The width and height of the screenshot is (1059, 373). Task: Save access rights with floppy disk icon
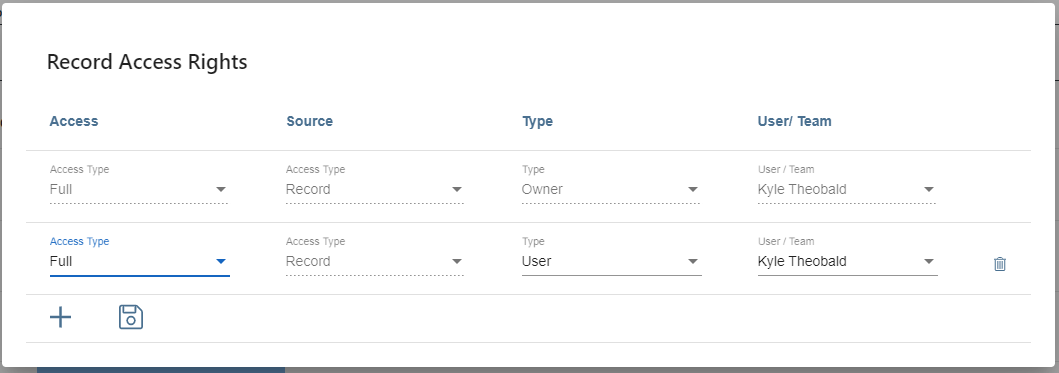pos(131,317)
